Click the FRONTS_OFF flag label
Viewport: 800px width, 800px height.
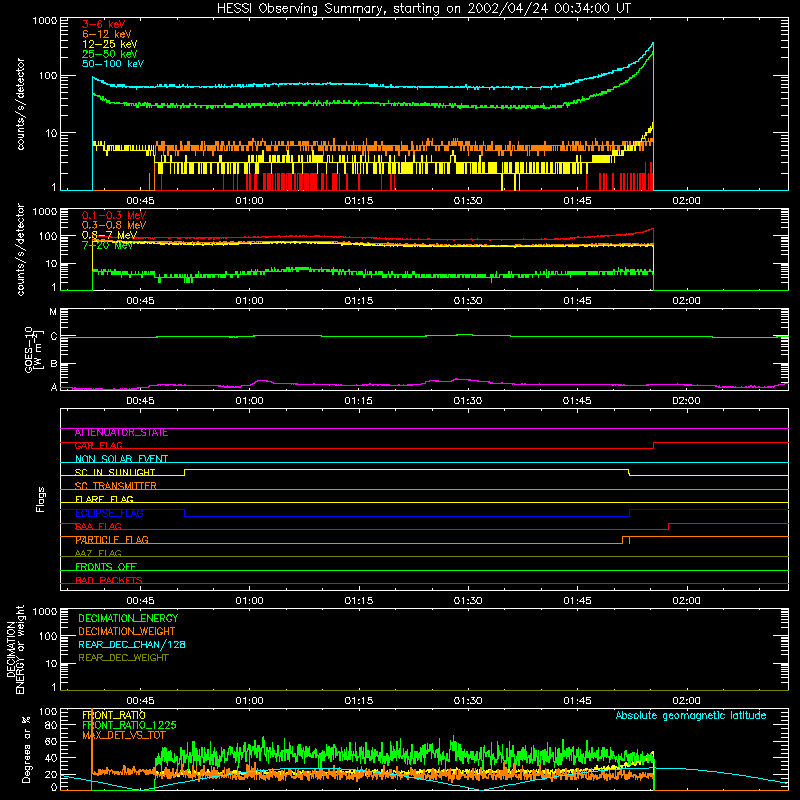[106, 567]
